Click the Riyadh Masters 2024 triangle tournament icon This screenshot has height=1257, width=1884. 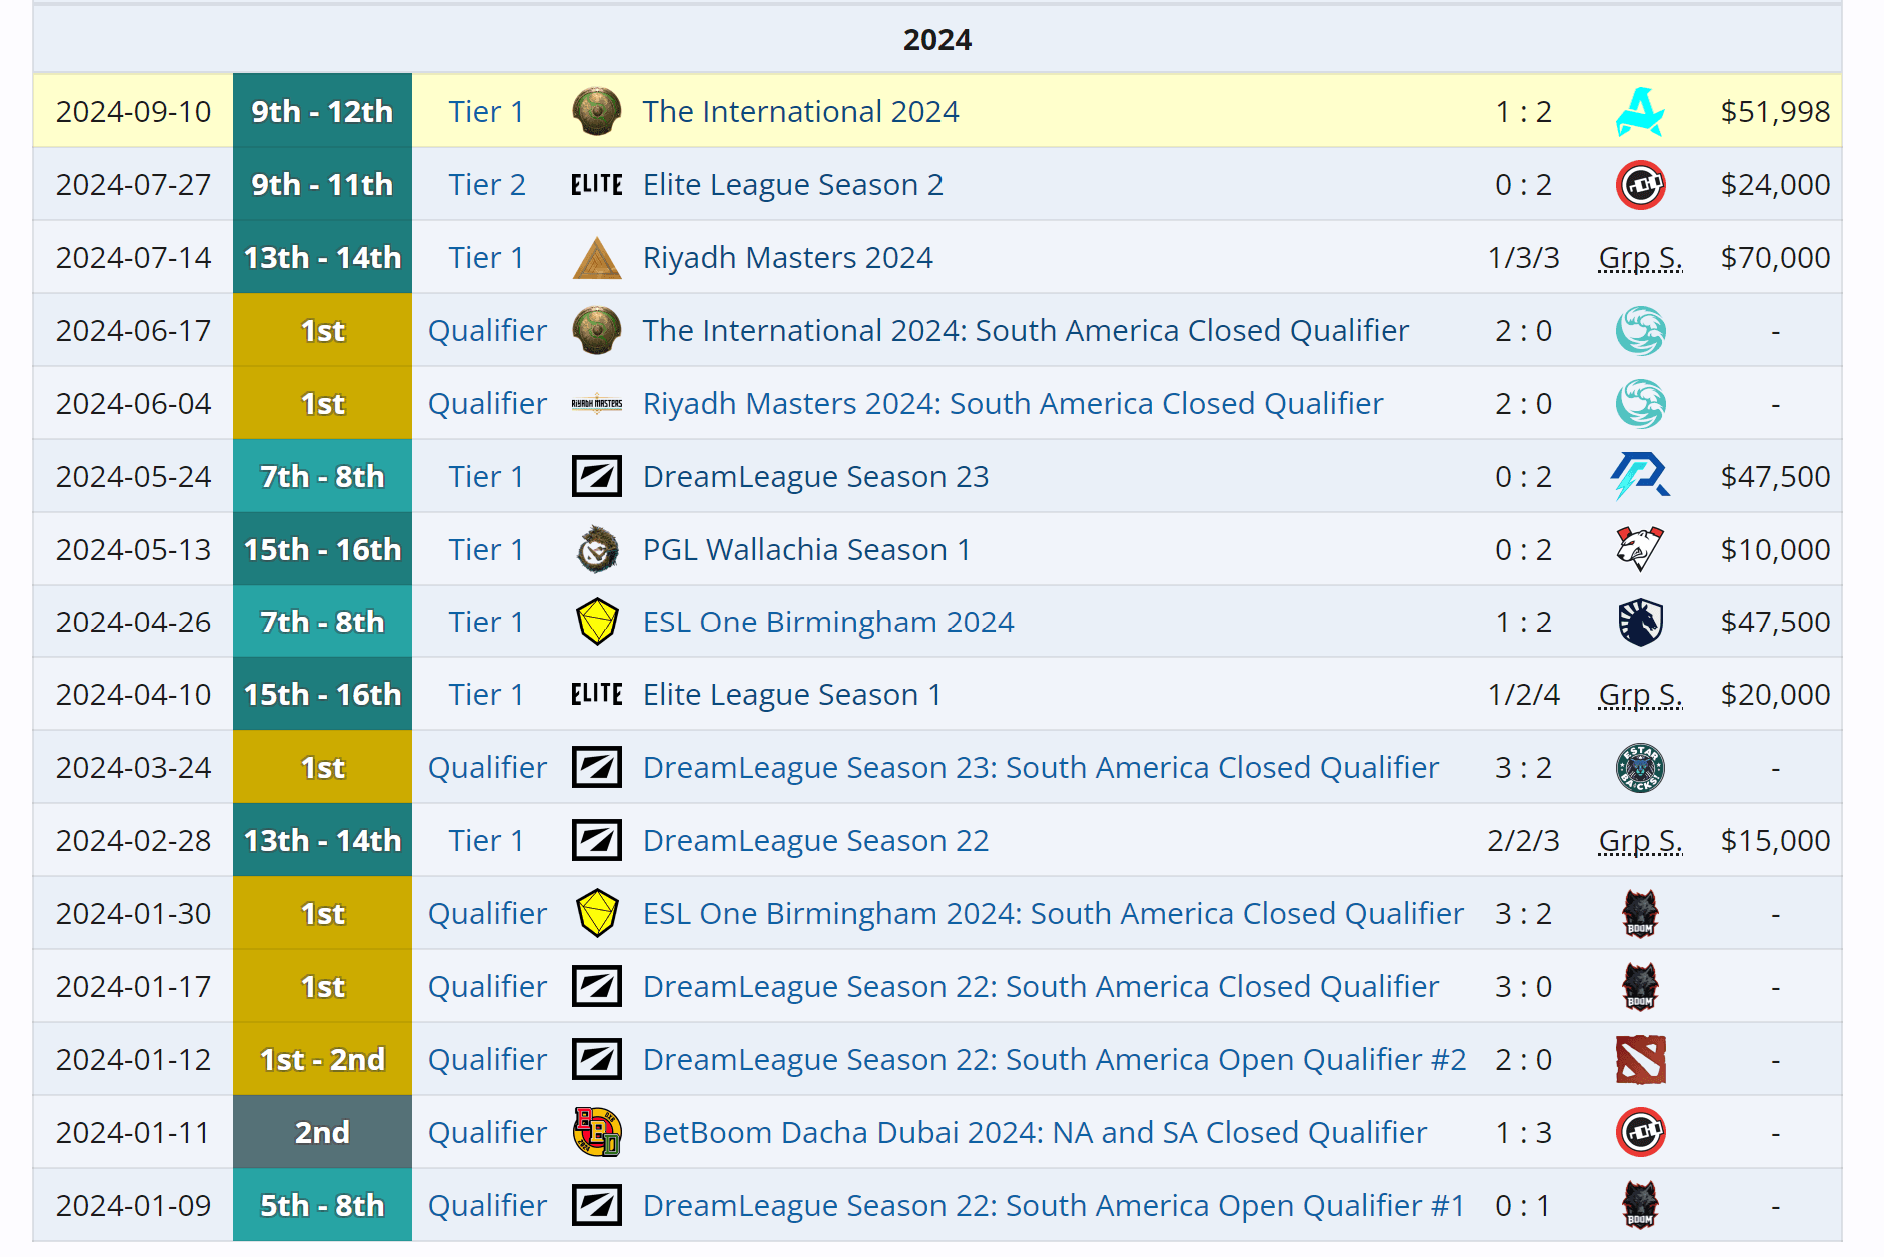tap(597, 258)
